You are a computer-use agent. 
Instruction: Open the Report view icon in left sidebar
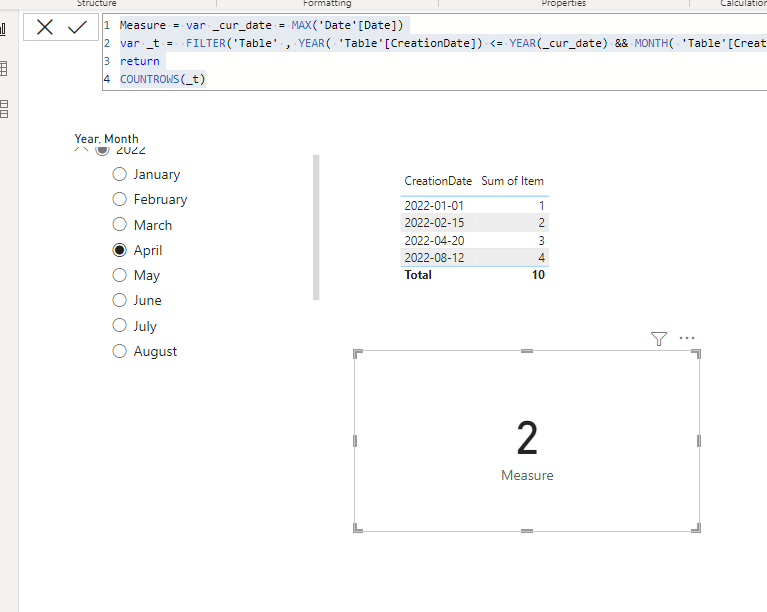3,29
